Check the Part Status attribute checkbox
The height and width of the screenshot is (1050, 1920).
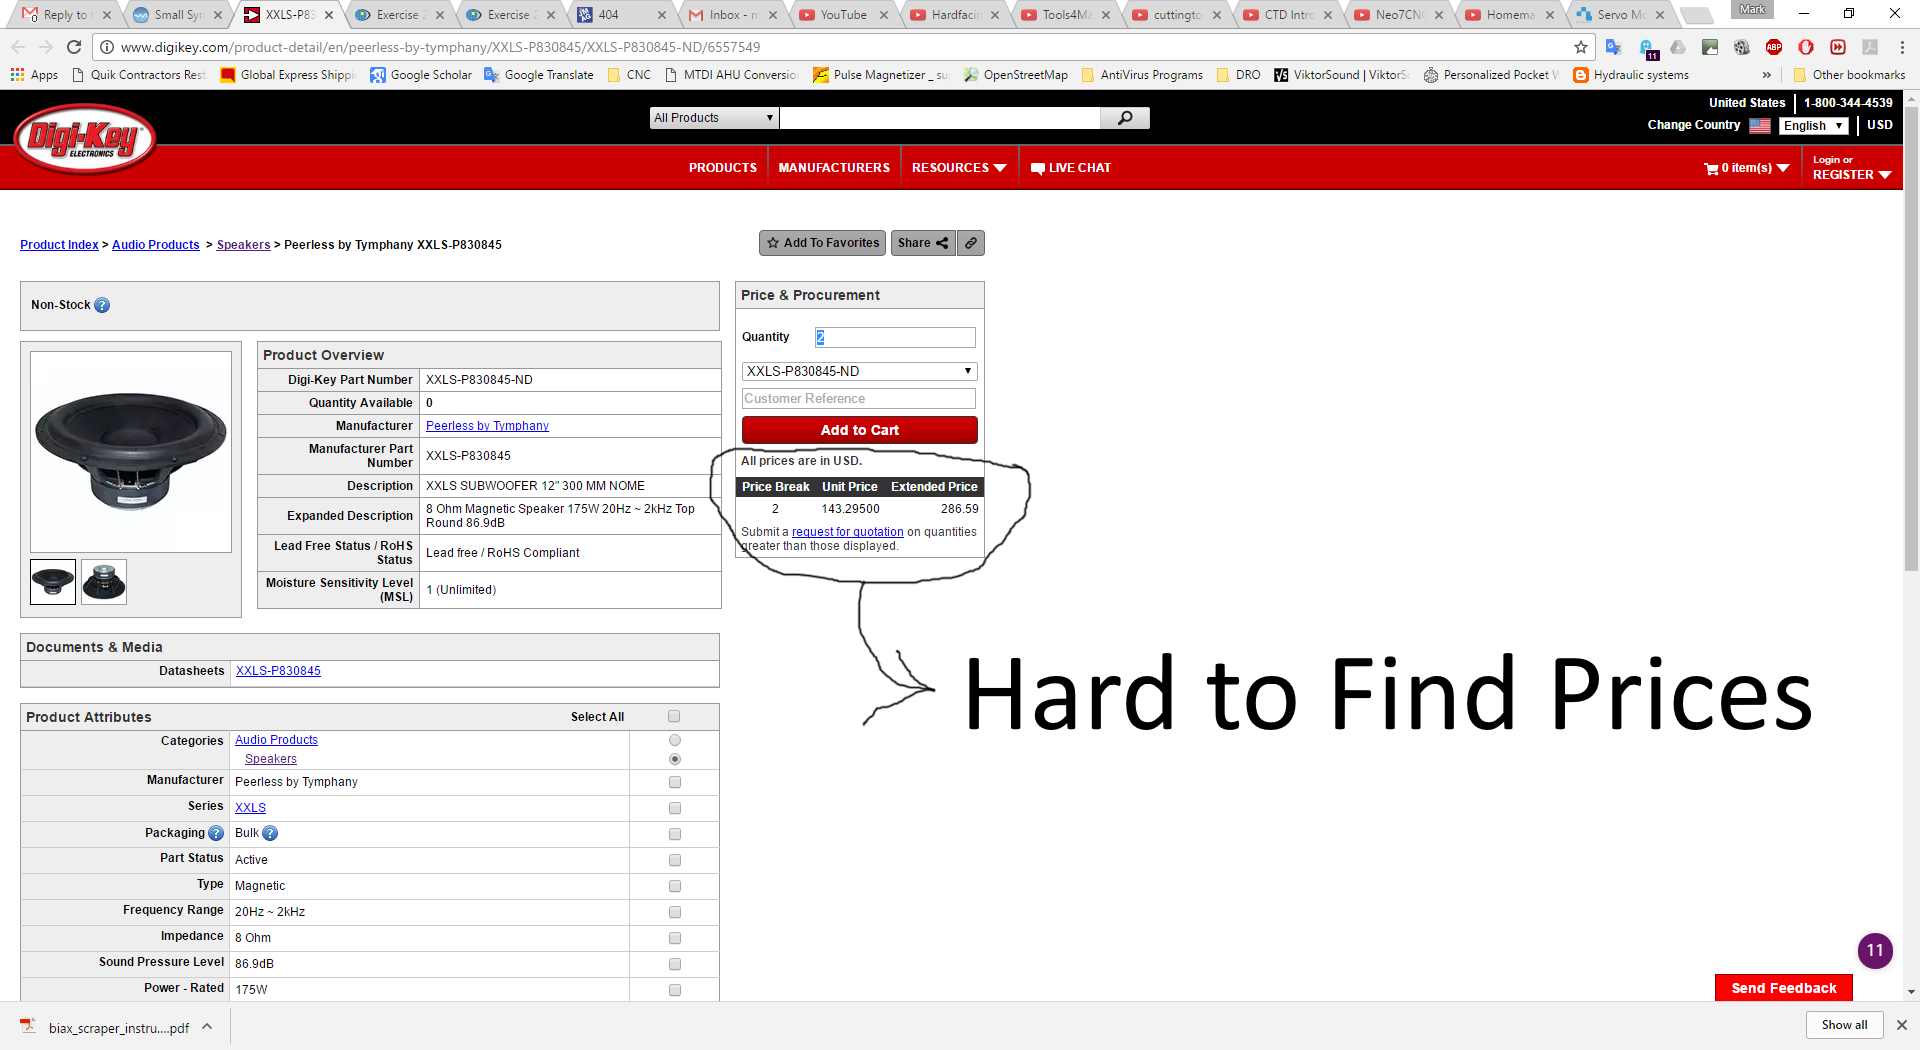click(x=675, y=860)
